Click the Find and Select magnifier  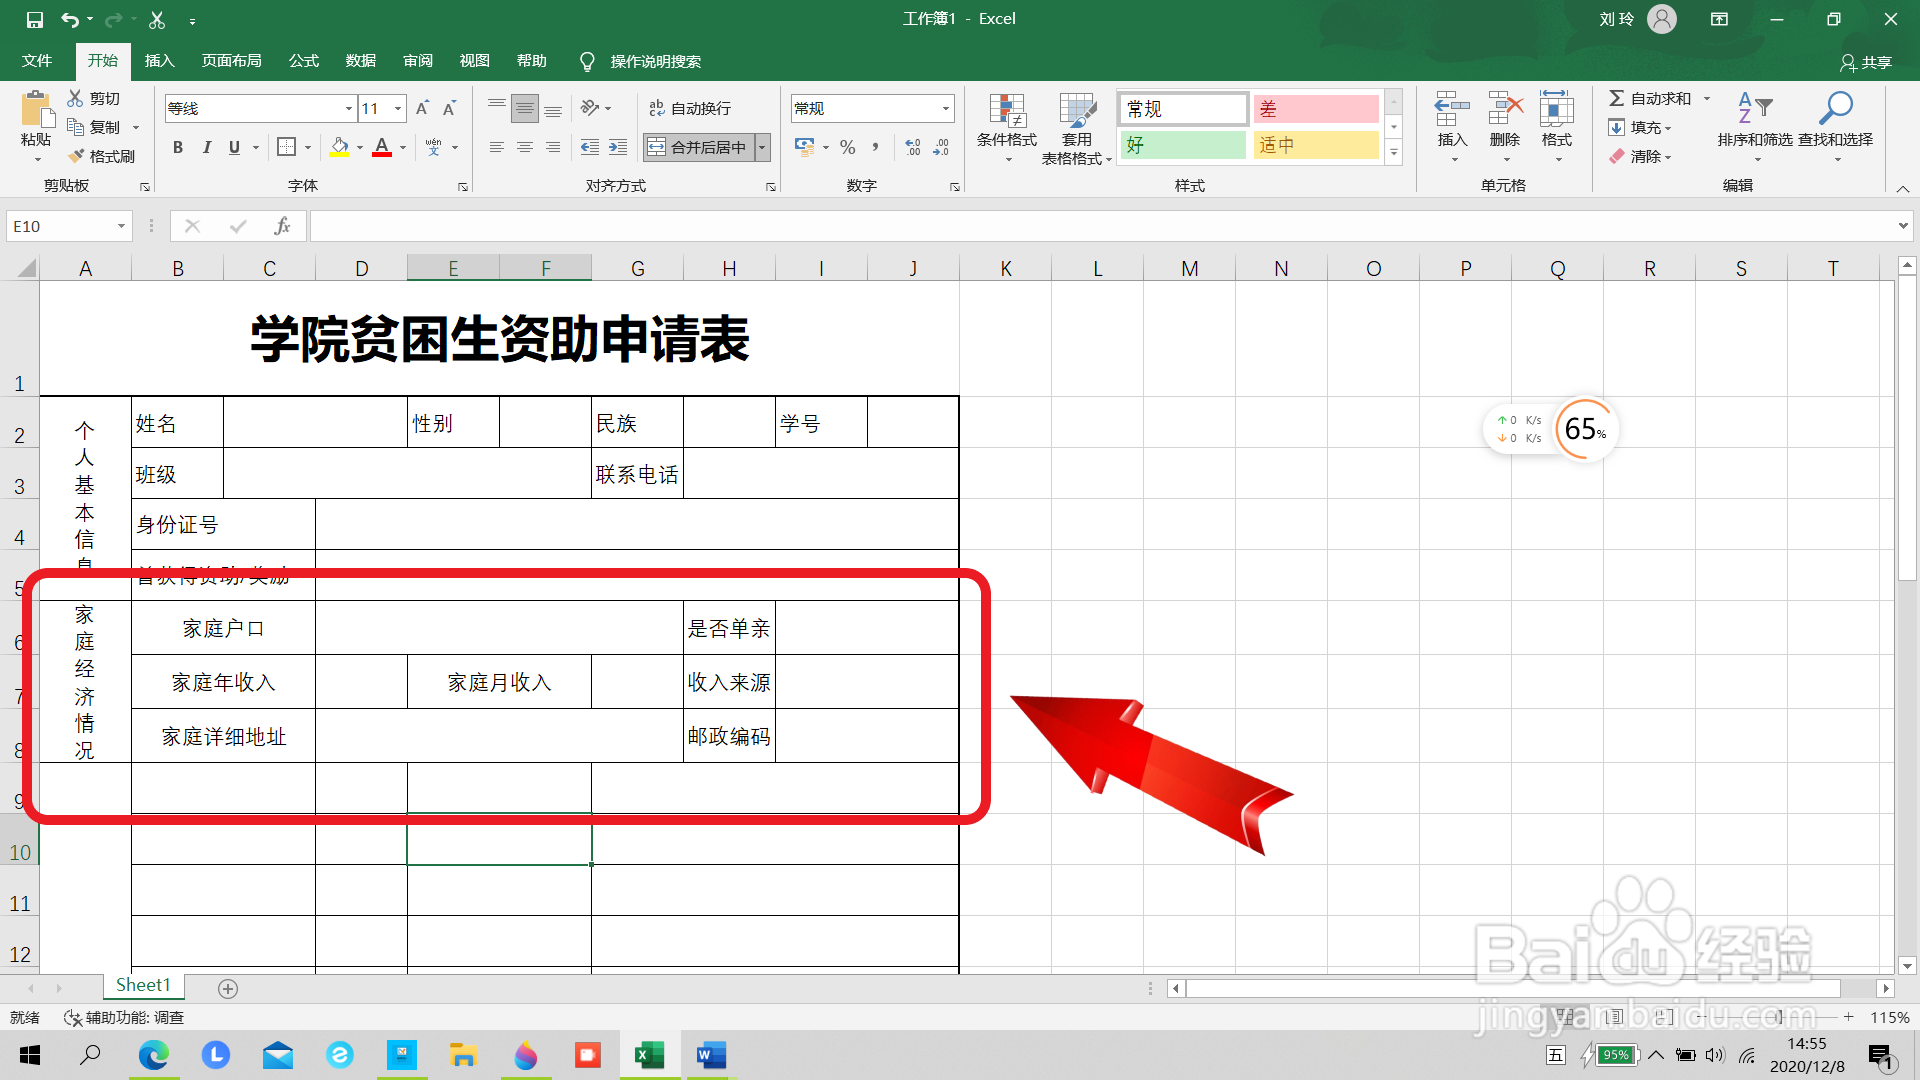1835,120
